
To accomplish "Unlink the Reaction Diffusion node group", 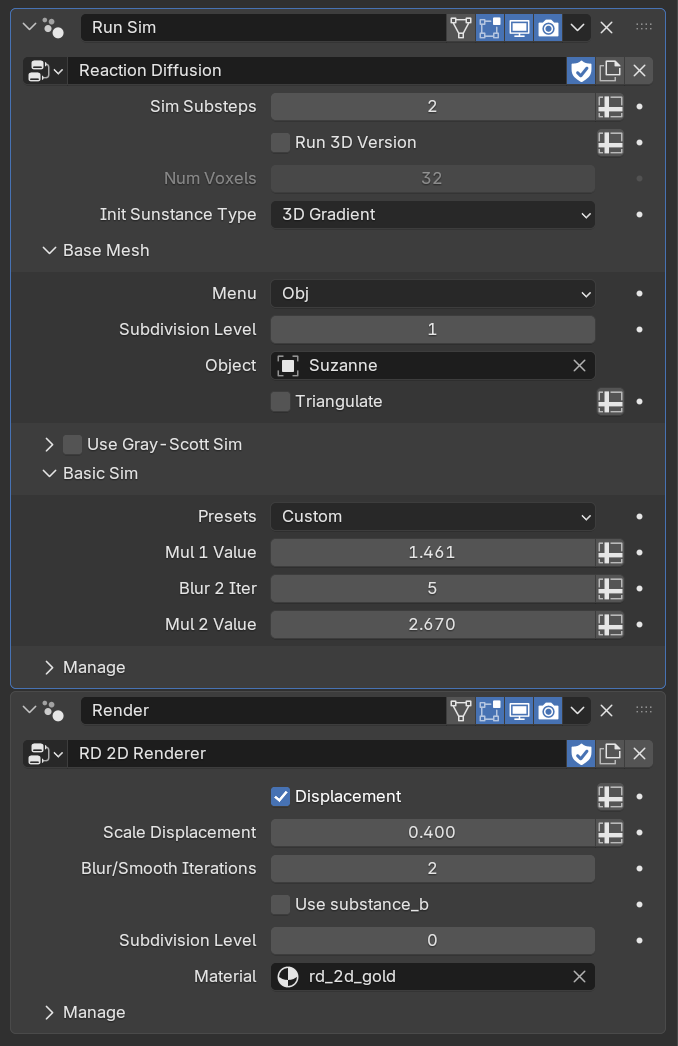I will [x=639, y=71].
